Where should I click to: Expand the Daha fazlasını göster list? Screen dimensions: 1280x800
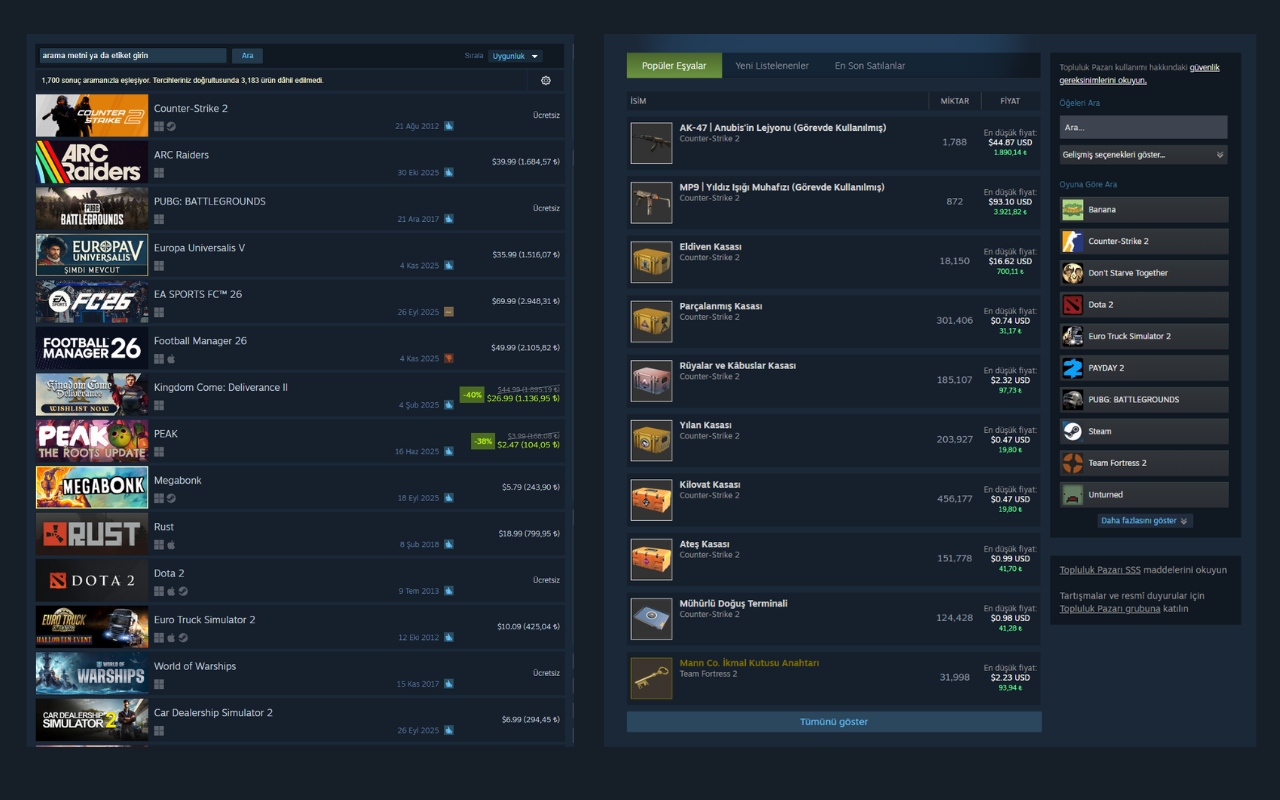click(1143, 520)
